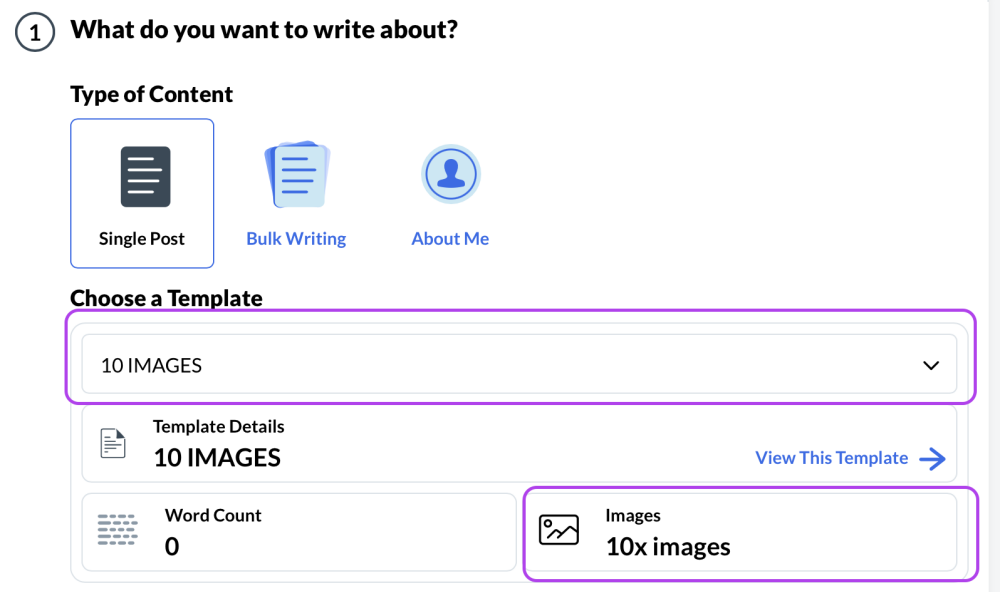The height and width of the screenshot is (592, 1000).
Task: Click the Choose a Template heading
Action: [166, 298]
